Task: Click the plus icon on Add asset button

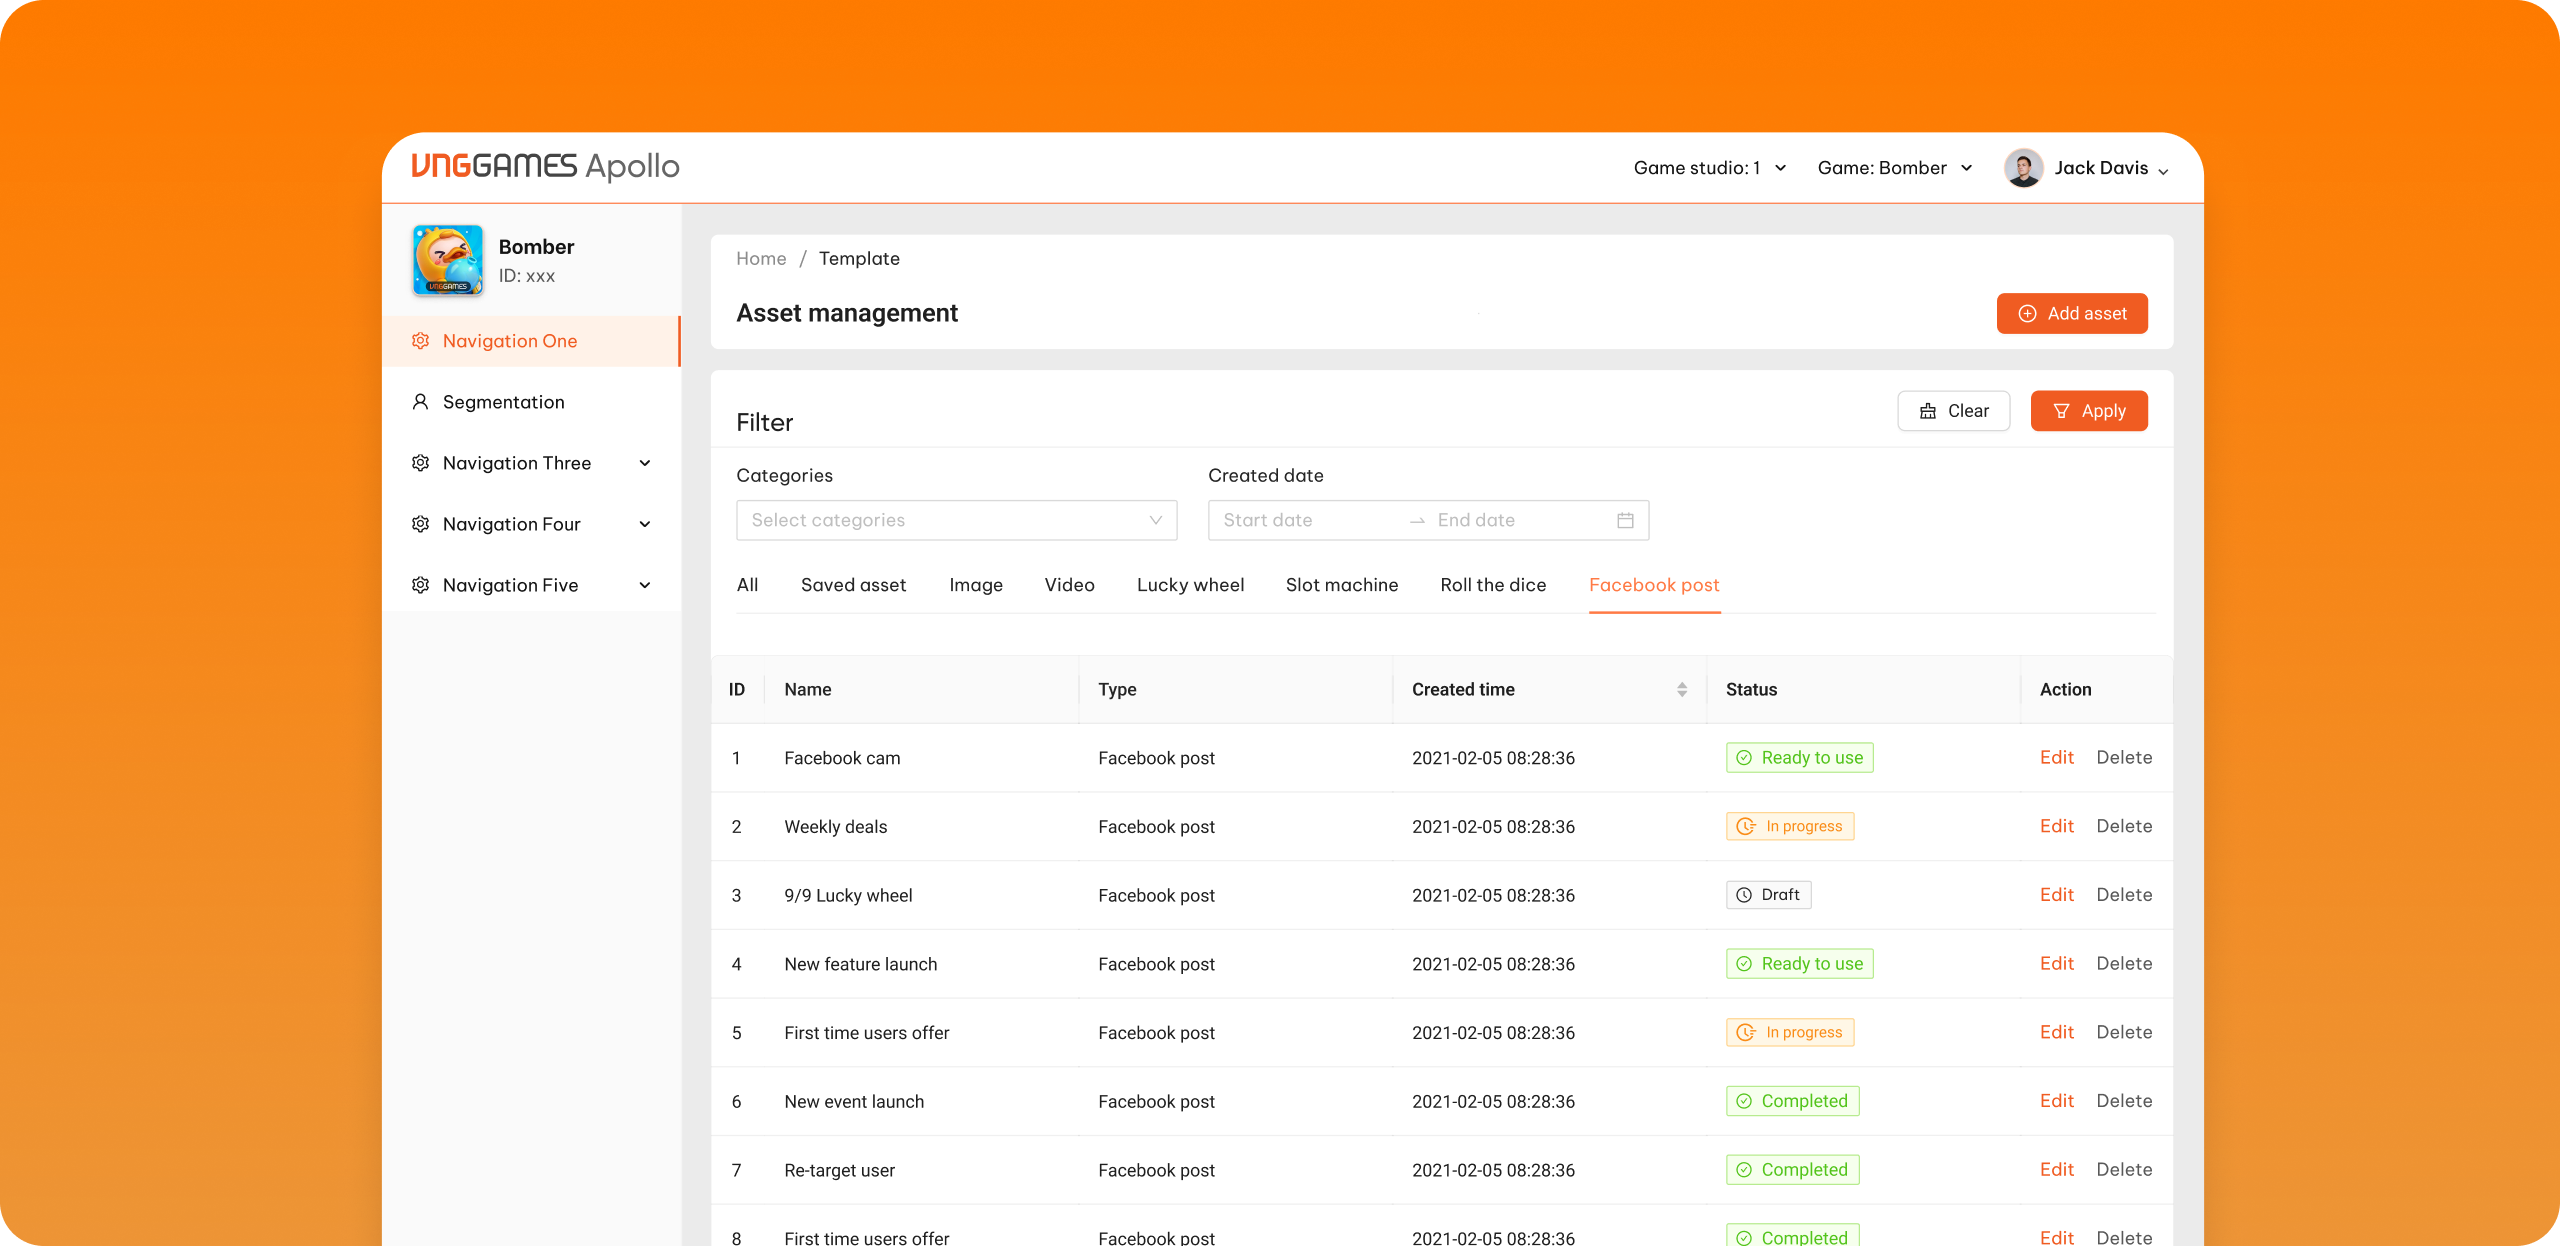Action: point(2028,313)
